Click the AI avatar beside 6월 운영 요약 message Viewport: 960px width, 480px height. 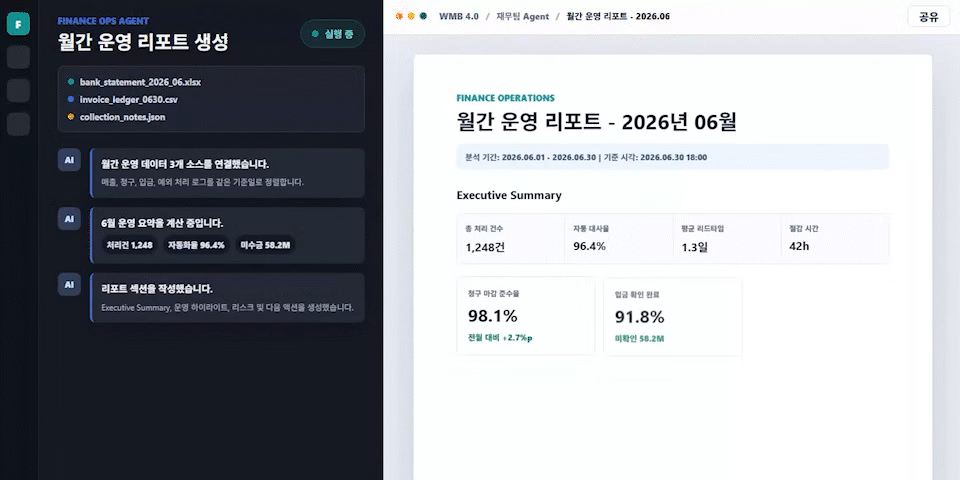tap(69, 219)
